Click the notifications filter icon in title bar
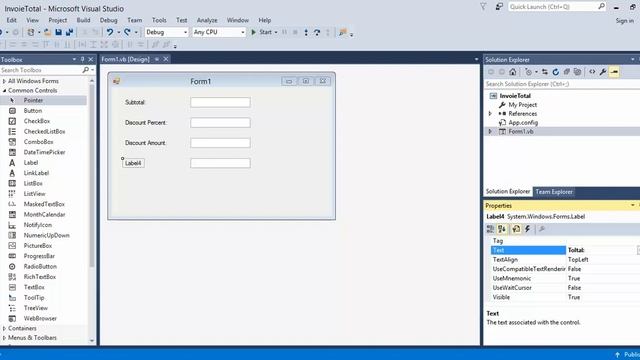 pyautogui.click(x=483, y=7)
